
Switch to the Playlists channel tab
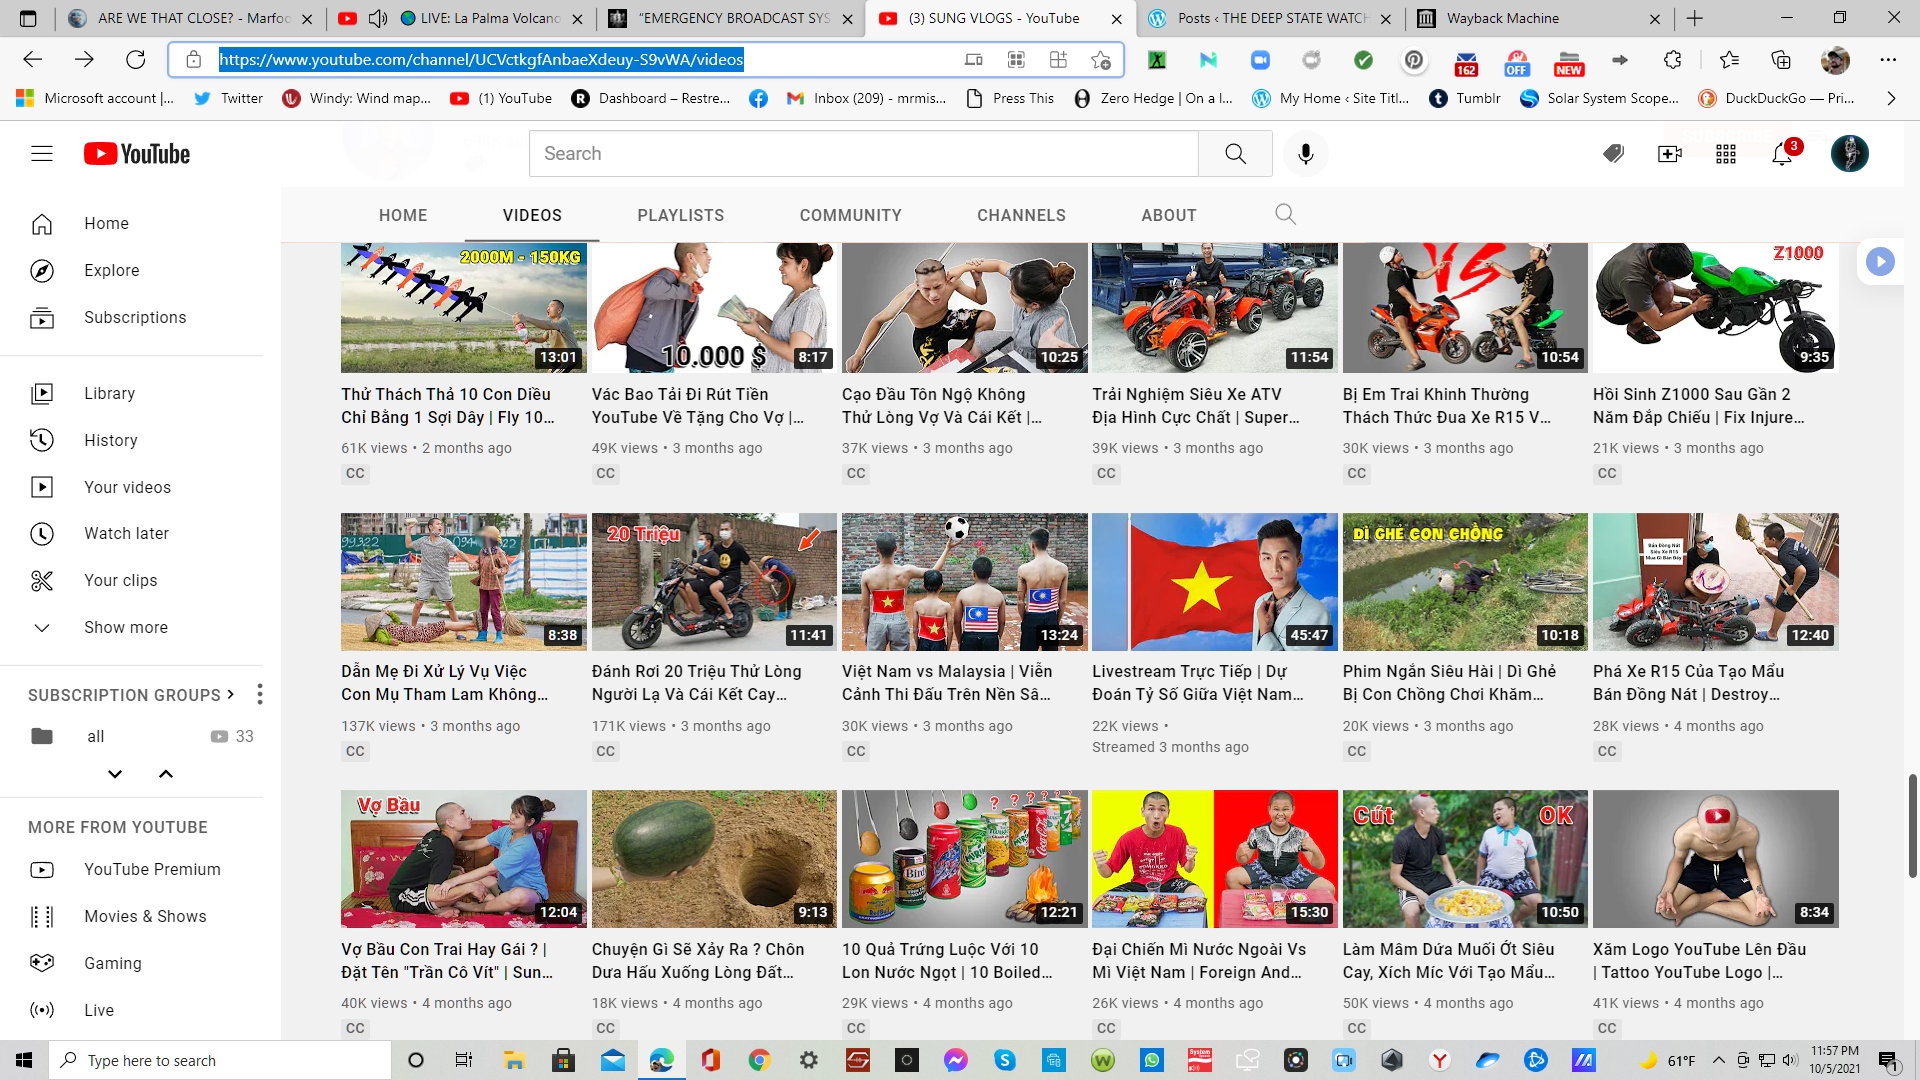click(680, 215)
